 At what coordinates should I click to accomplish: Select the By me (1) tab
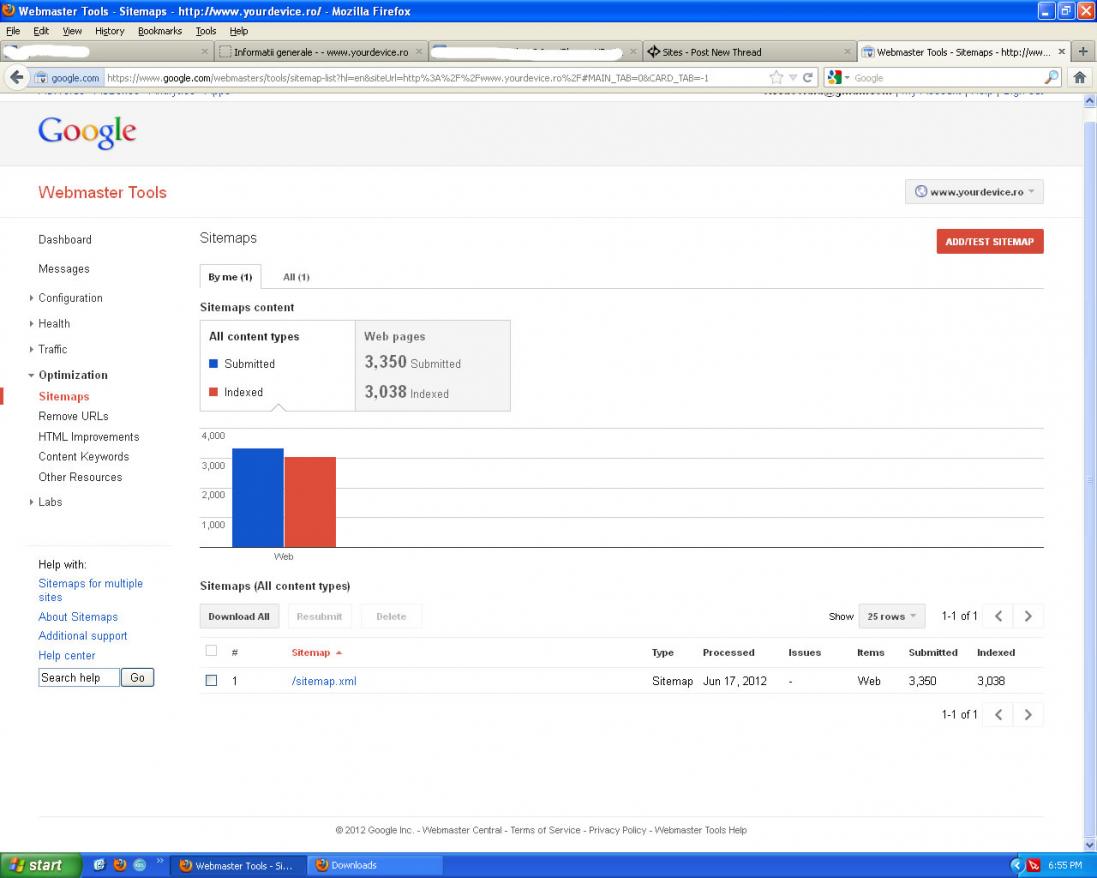pyautogui.click(x=230, y=277)
